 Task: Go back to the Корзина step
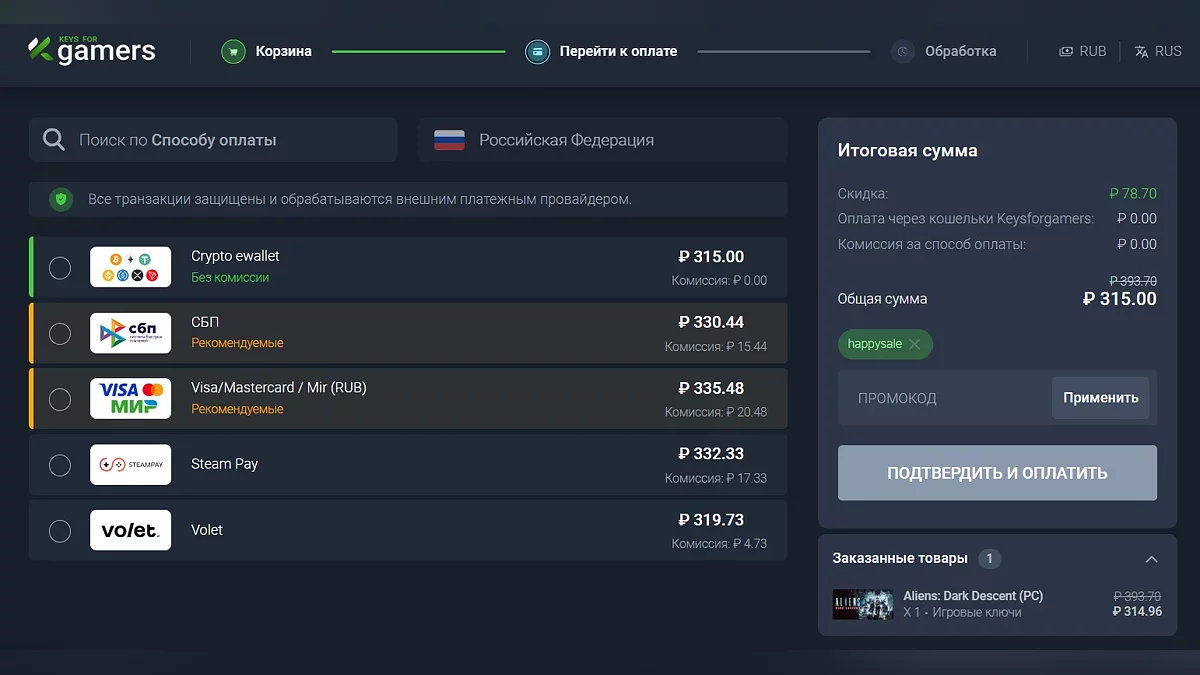point(283,51)
